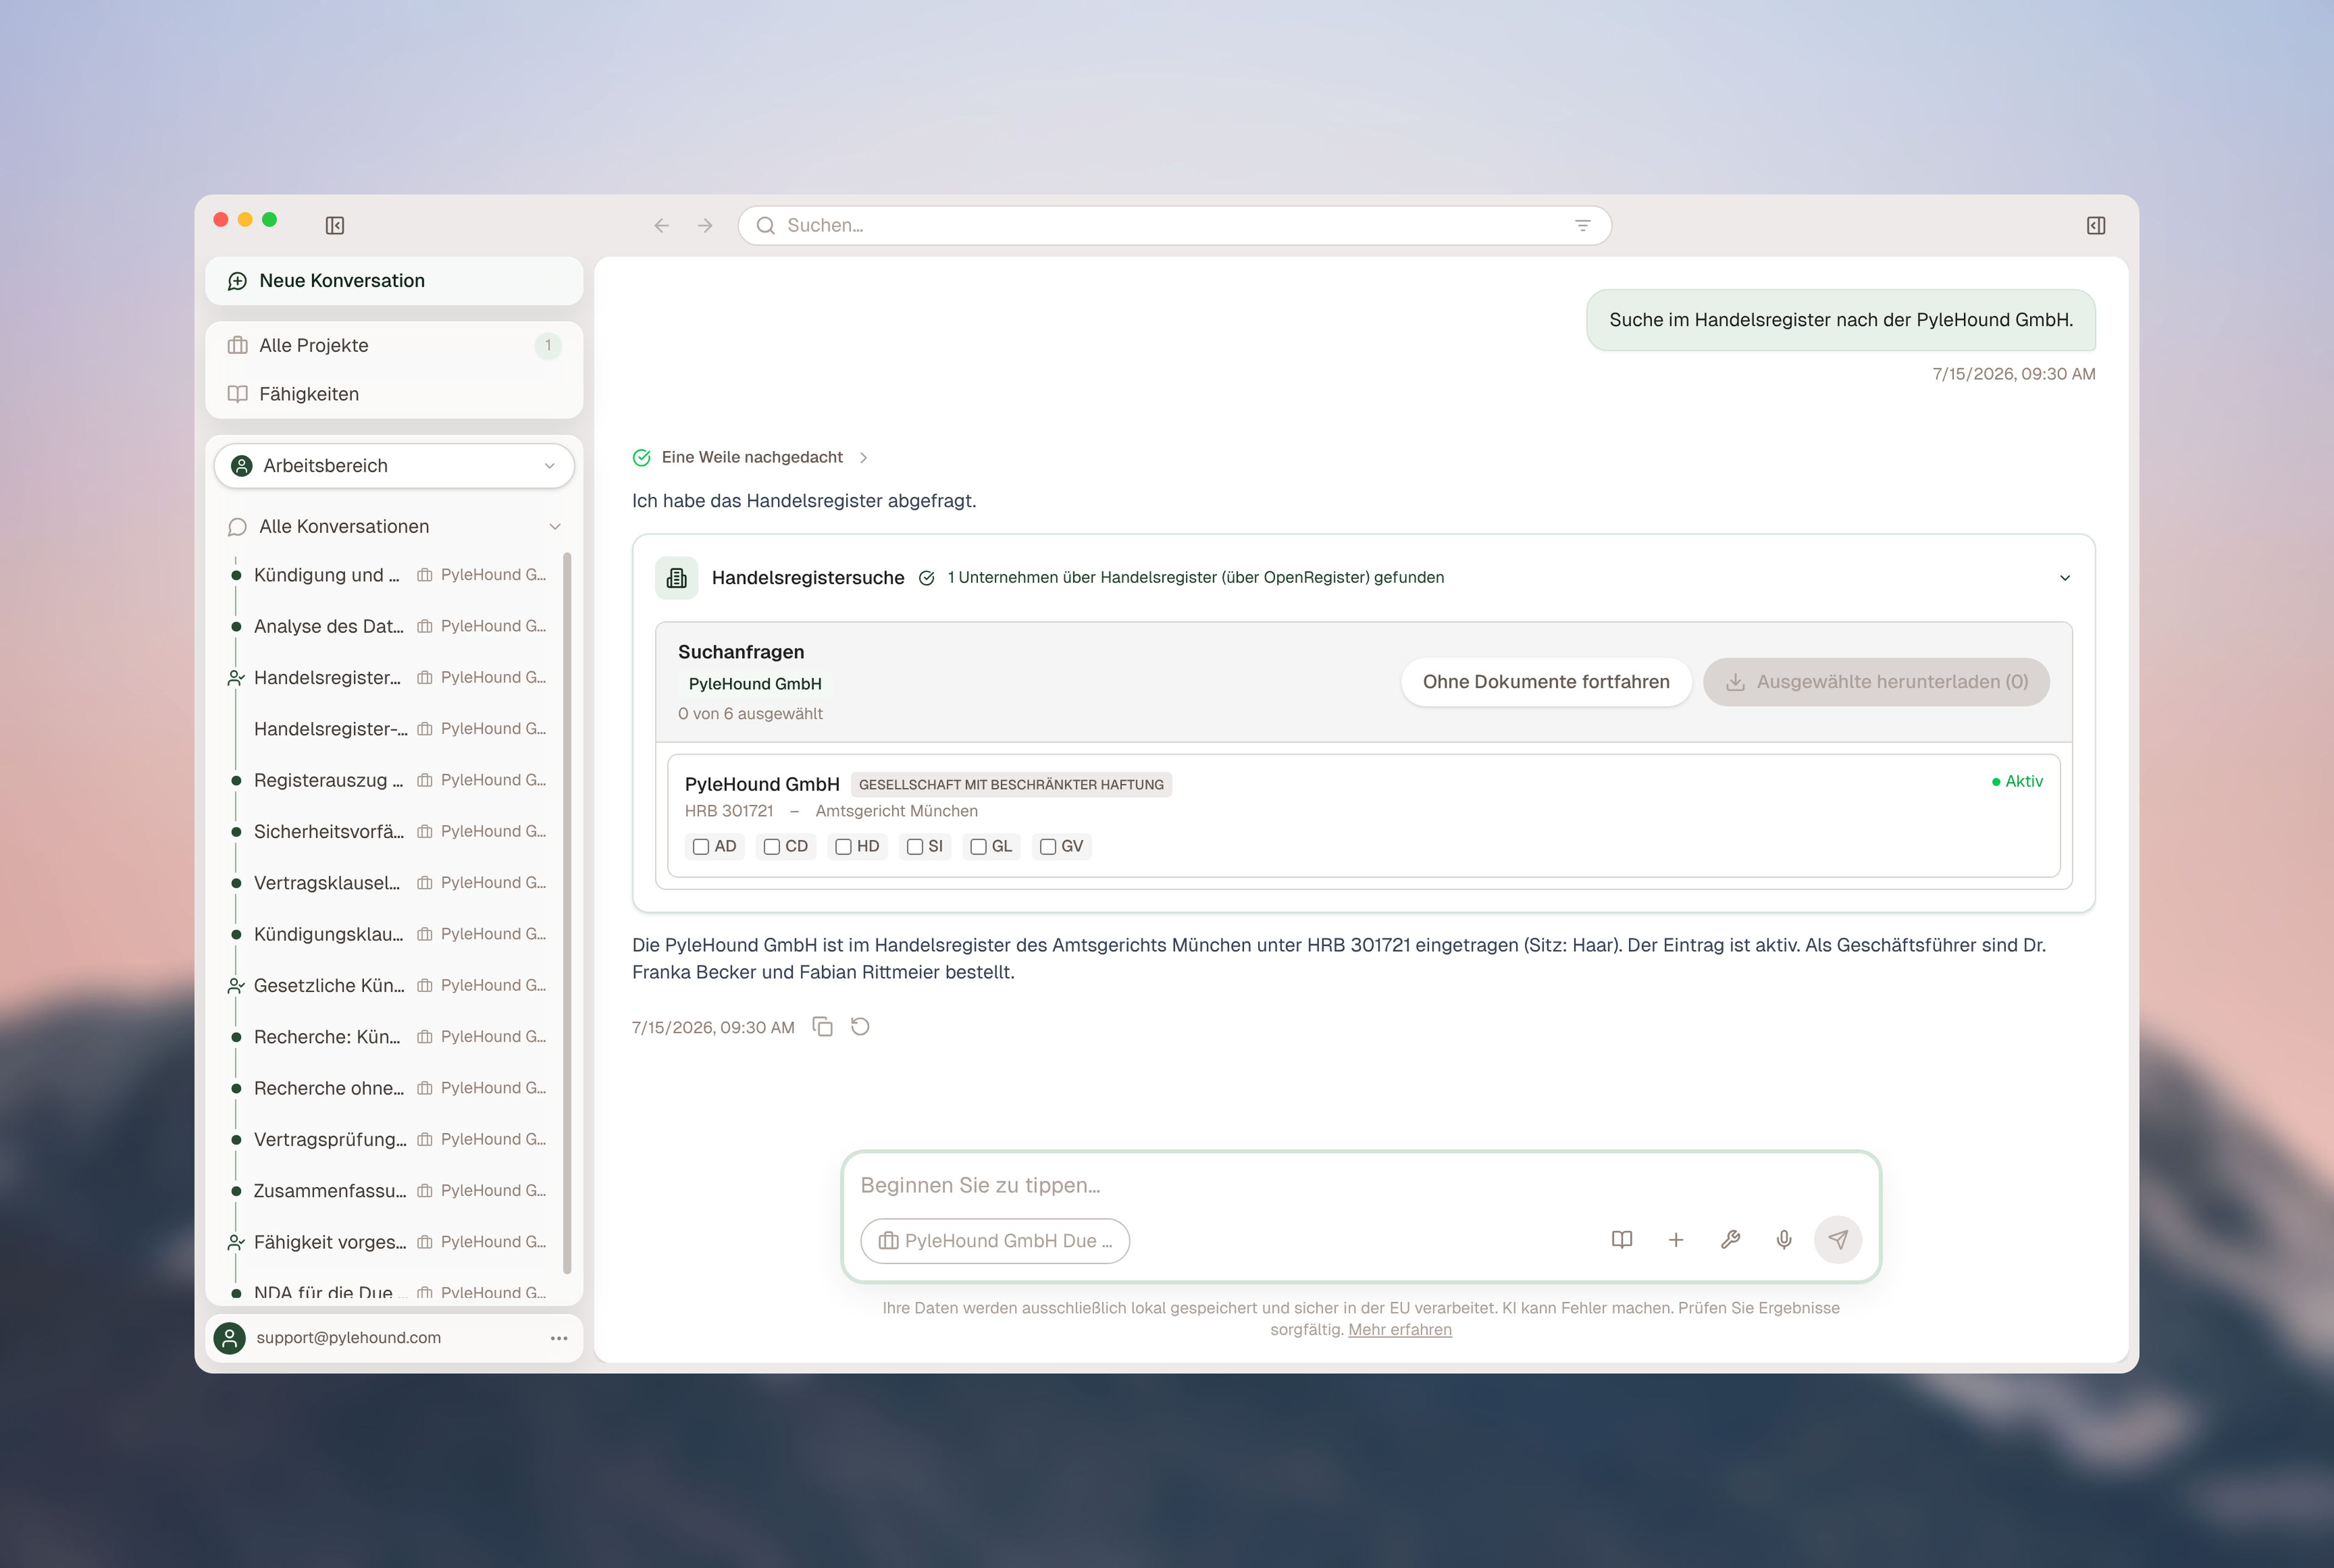Click the verified check icon next to Handelsregistersuche
Viewport: 2334px width, 1568px height.
pyautogui.click(x=927, y=578)
